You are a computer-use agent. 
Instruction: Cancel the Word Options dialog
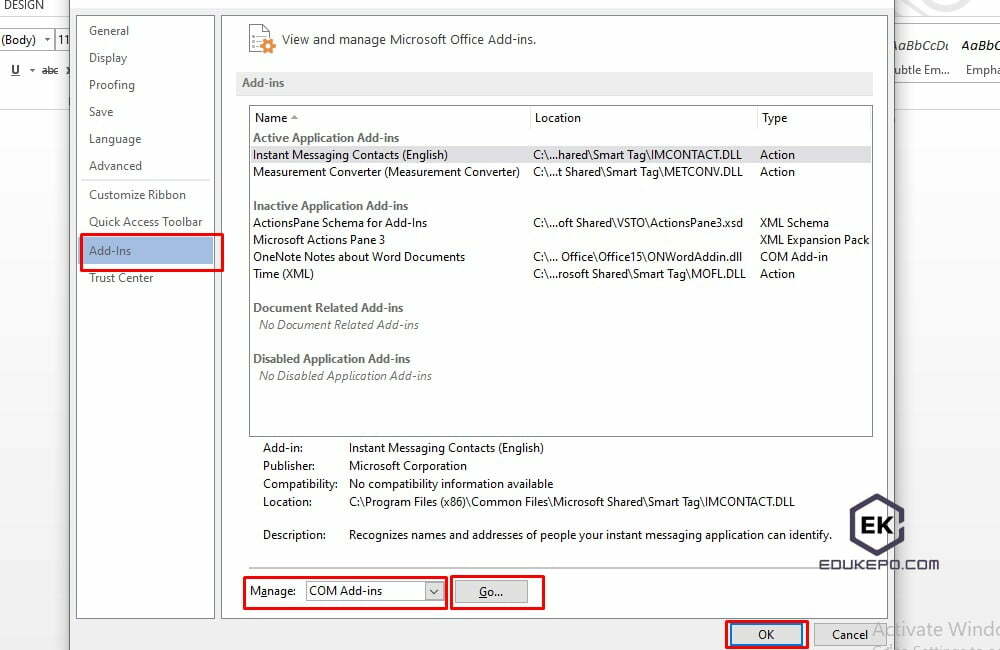pos(848,634)
